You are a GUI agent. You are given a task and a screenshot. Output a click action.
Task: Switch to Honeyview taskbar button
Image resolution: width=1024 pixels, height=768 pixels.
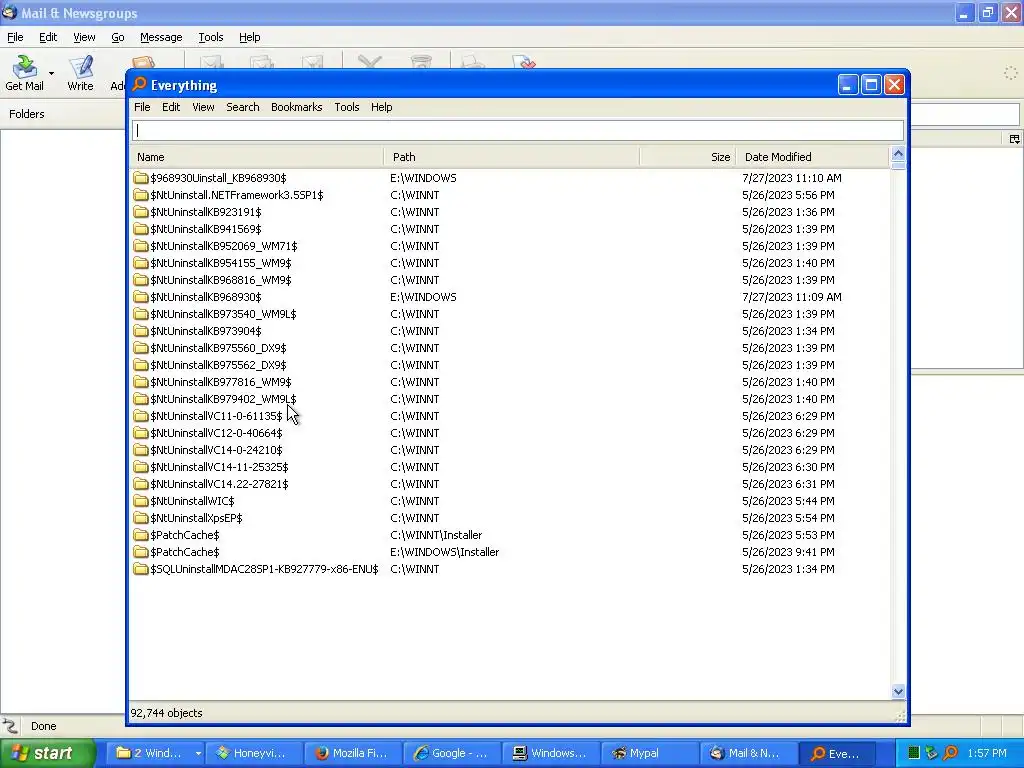pyautogui.click(x=254, y=753)
